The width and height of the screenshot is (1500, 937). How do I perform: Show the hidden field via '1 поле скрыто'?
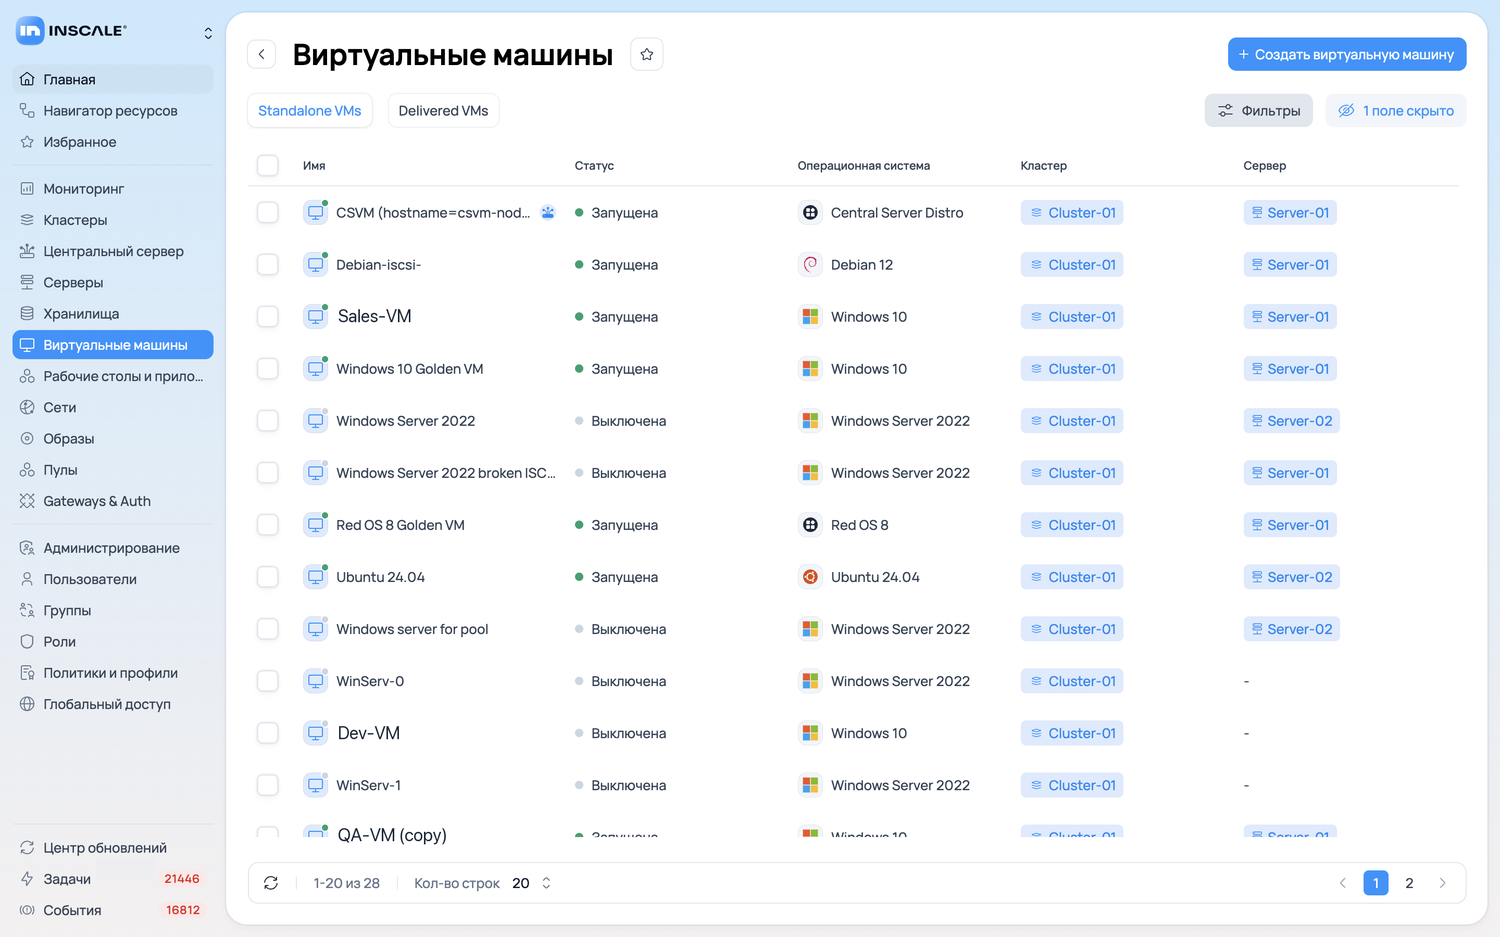[x=1396, y=111]
